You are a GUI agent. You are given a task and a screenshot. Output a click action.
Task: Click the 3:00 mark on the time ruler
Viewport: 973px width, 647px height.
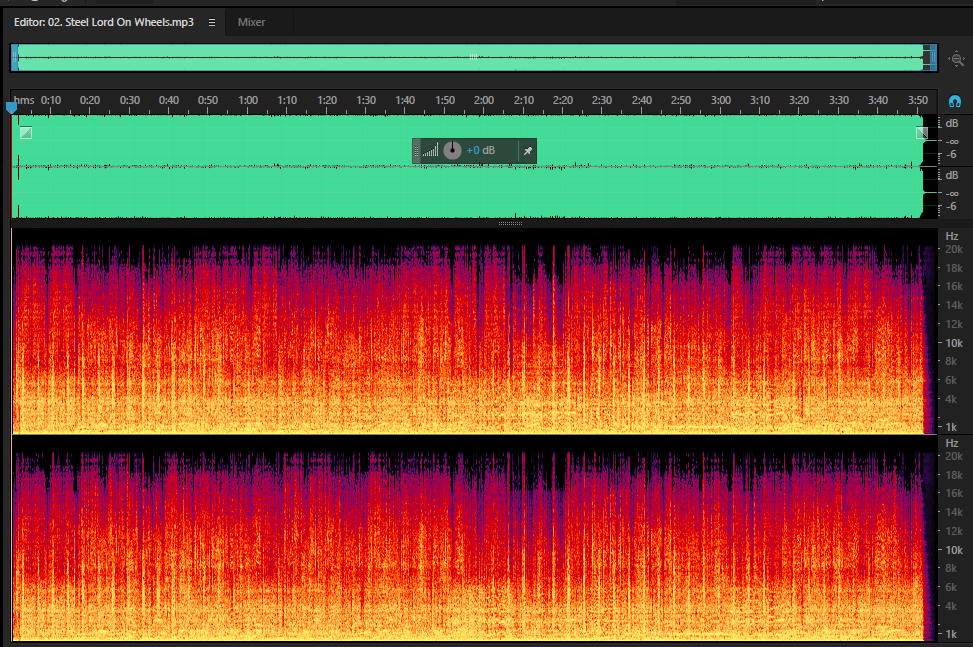tap(720, 100)
